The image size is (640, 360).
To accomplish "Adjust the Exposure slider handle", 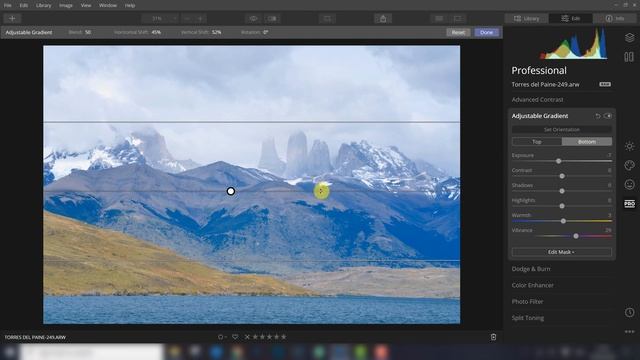I will tap(558, 161).
